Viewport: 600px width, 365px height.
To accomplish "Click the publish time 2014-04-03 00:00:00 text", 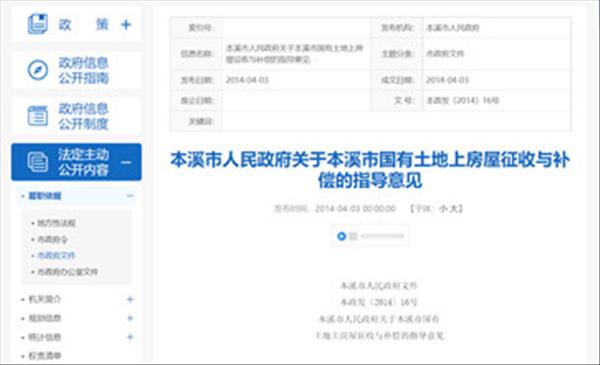I will pos(355,209).
